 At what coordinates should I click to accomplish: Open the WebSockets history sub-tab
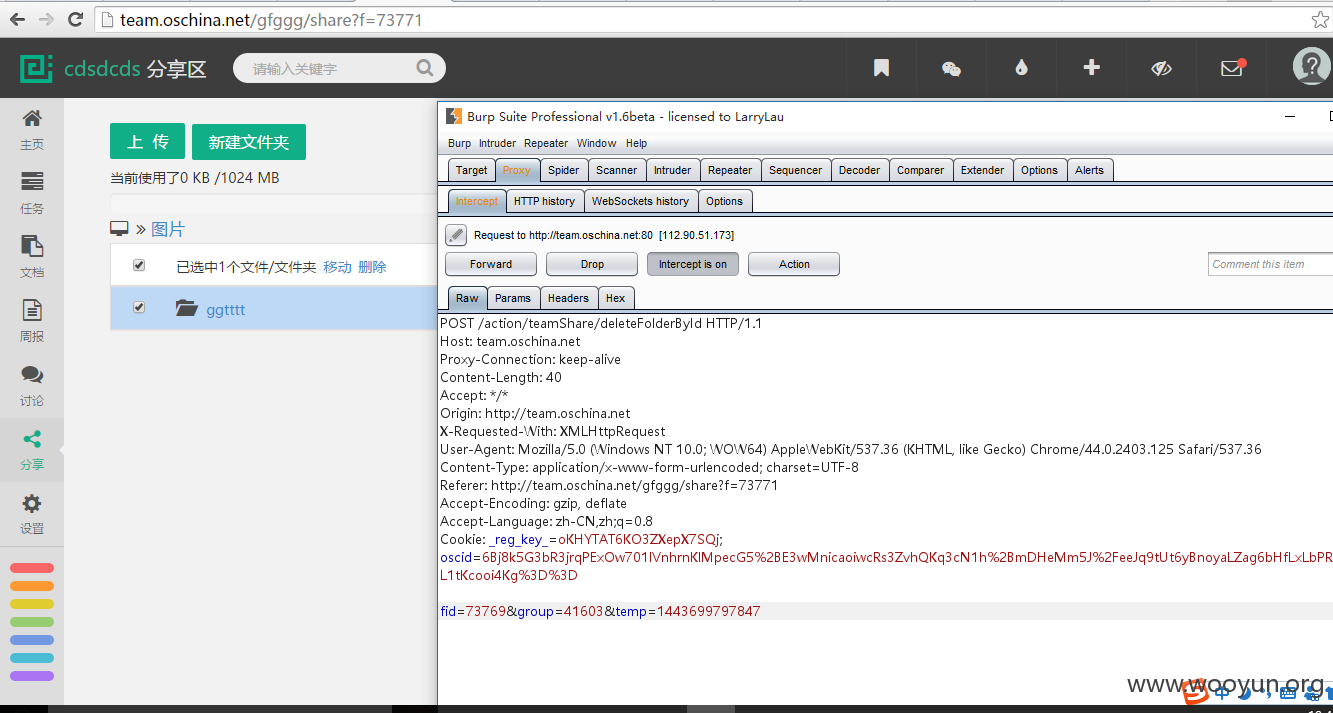tap(641, 201)
